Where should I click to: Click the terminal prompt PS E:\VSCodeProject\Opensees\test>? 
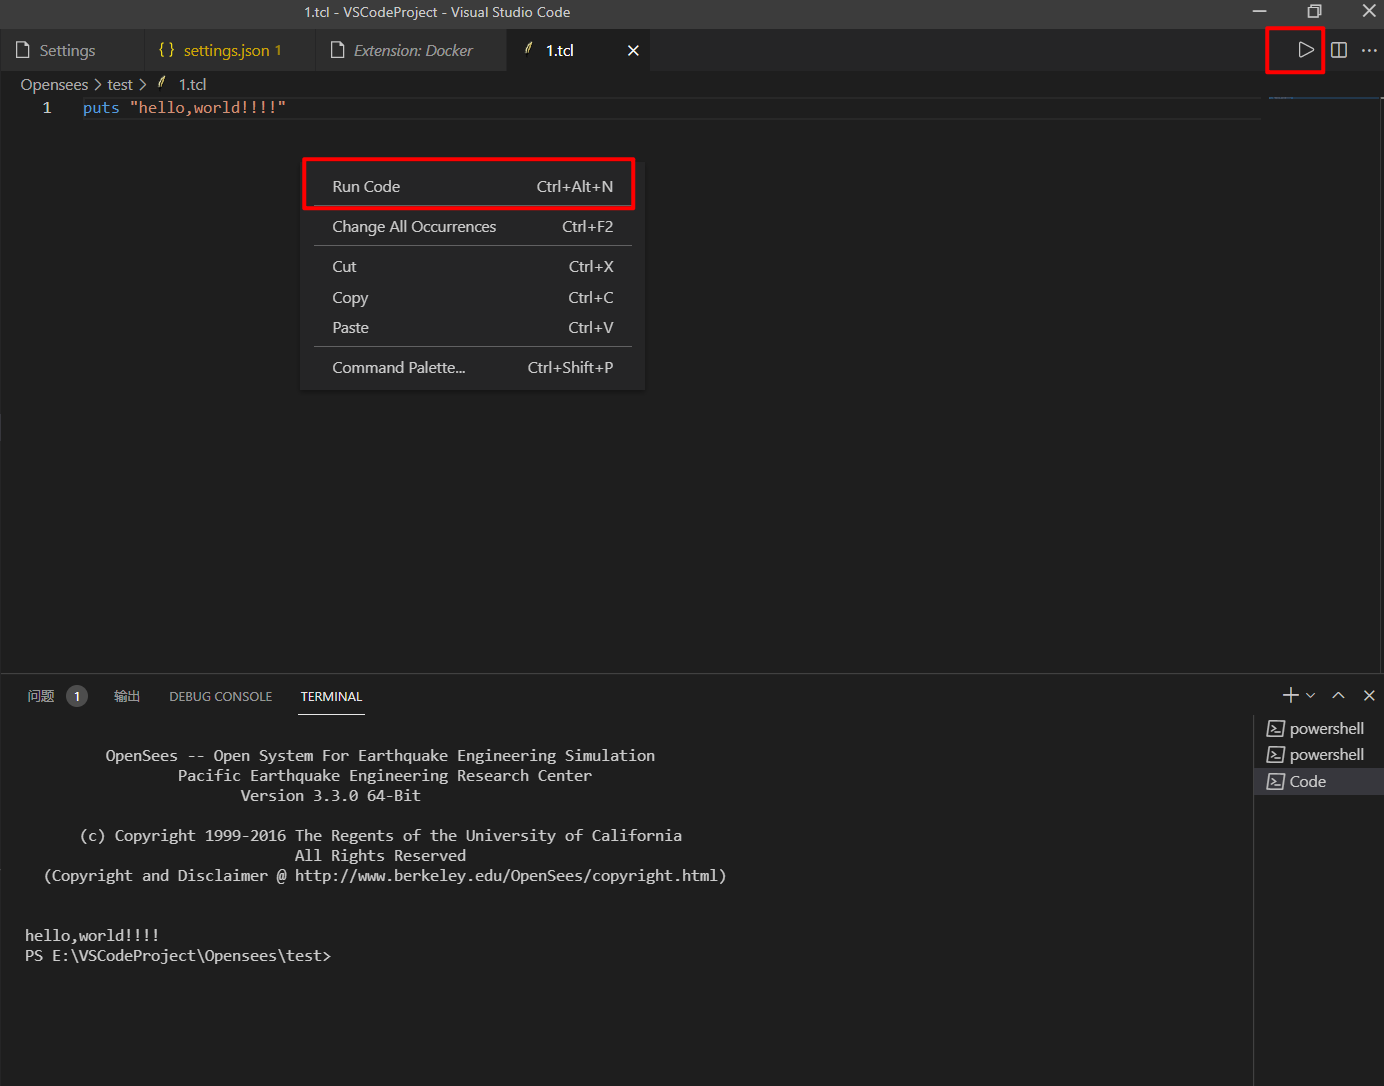pyautogui.click(x=178, y=955)
